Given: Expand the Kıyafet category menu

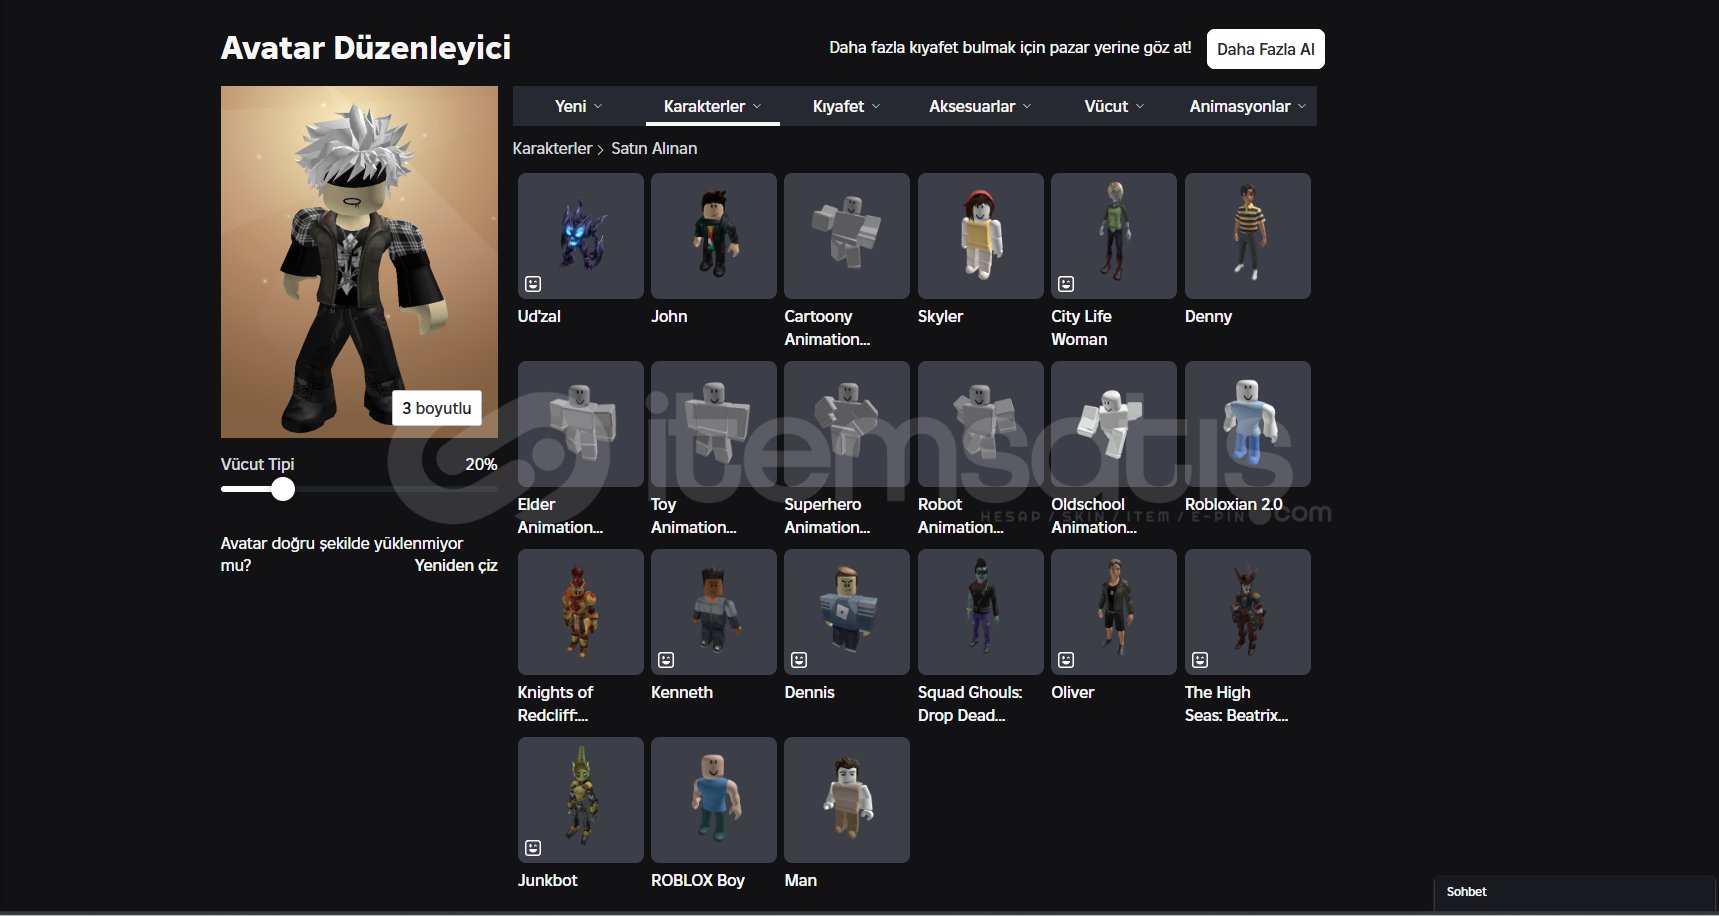Looking at the screenshot, I should pos(847,106).
